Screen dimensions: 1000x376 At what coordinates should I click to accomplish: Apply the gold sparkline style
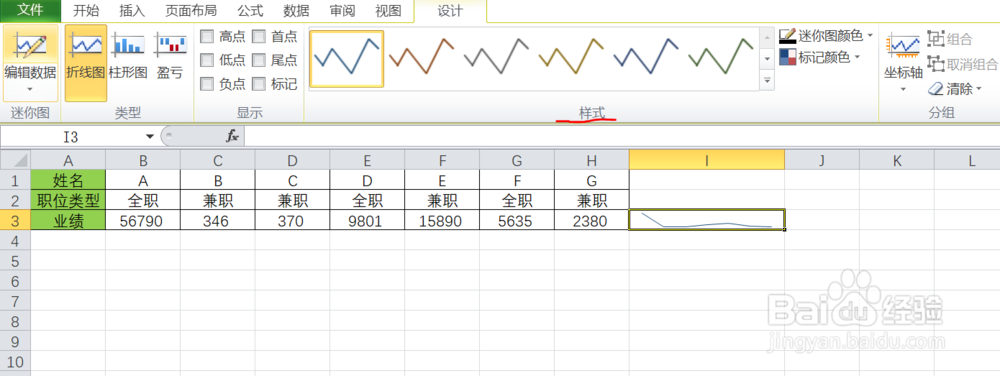(x=571, y=58)
